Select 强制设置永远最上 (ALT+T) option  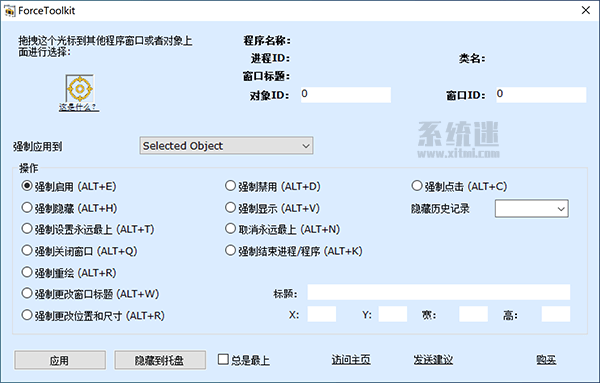pos(88,229)
